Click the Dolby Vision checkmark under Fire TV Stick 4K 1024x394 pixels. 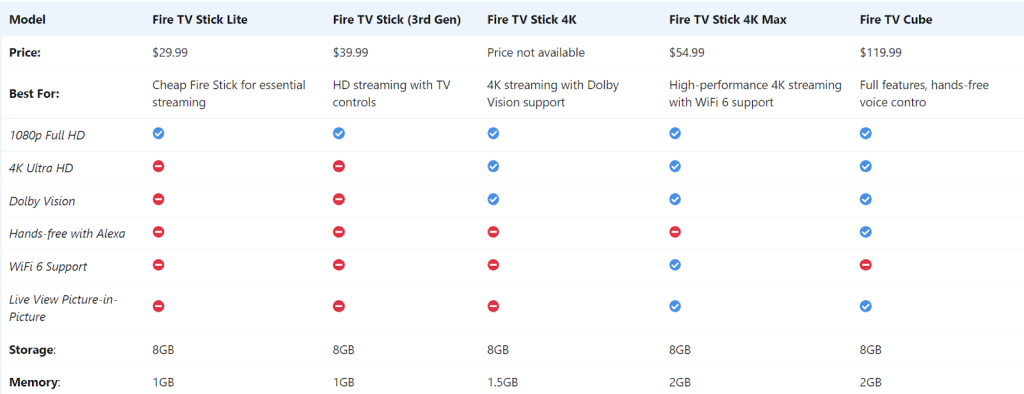point(493,199)
